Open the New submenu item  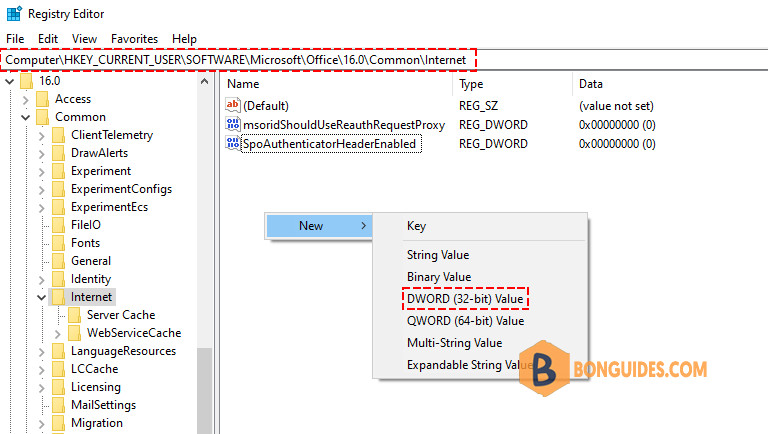(x=319, y=226)
